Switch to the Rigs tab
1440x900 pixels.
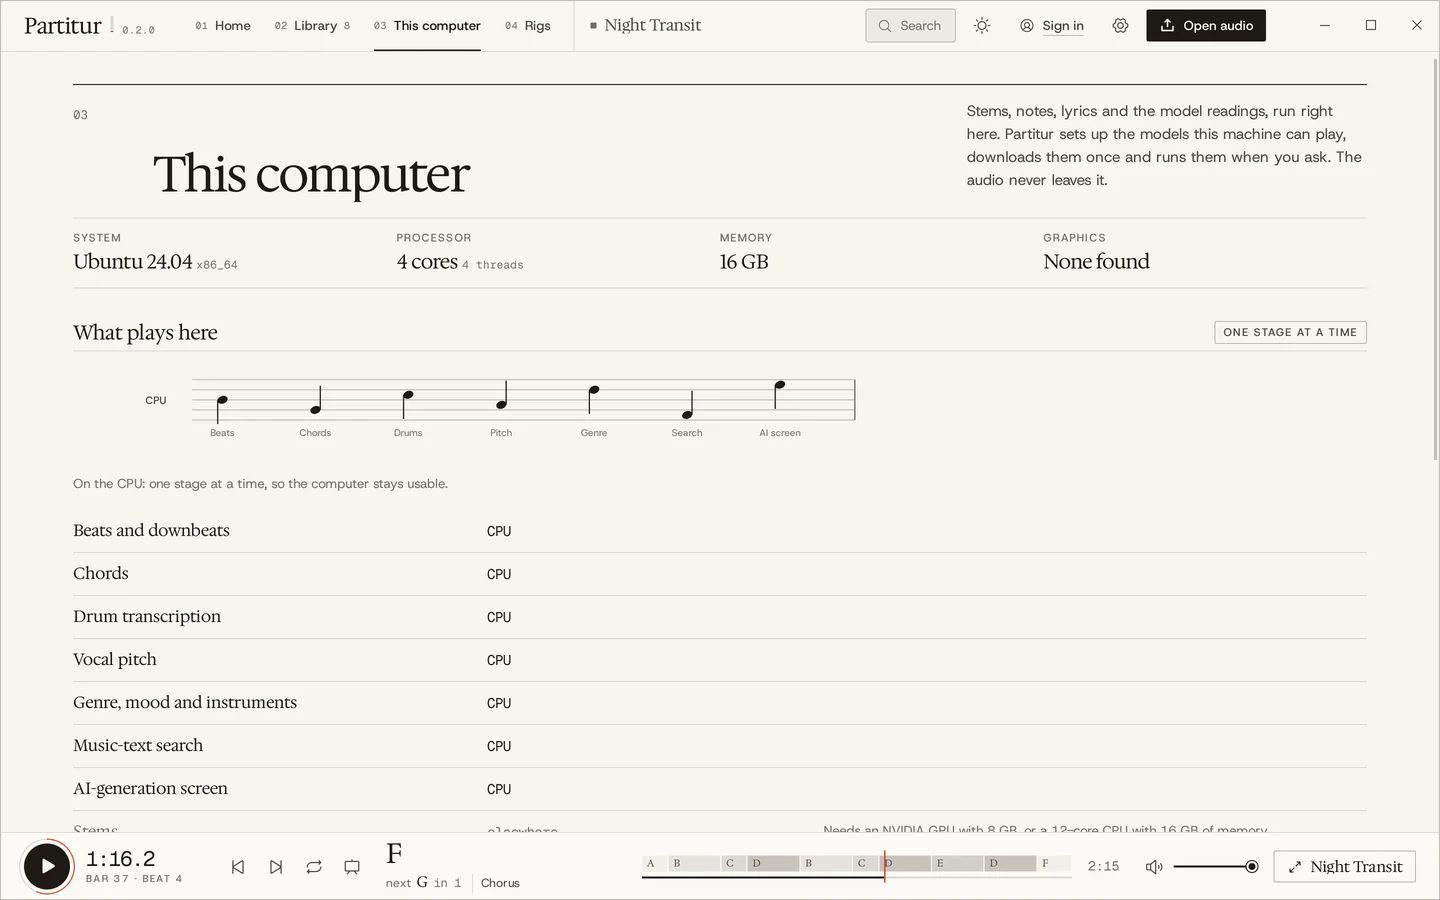[528, 26]
